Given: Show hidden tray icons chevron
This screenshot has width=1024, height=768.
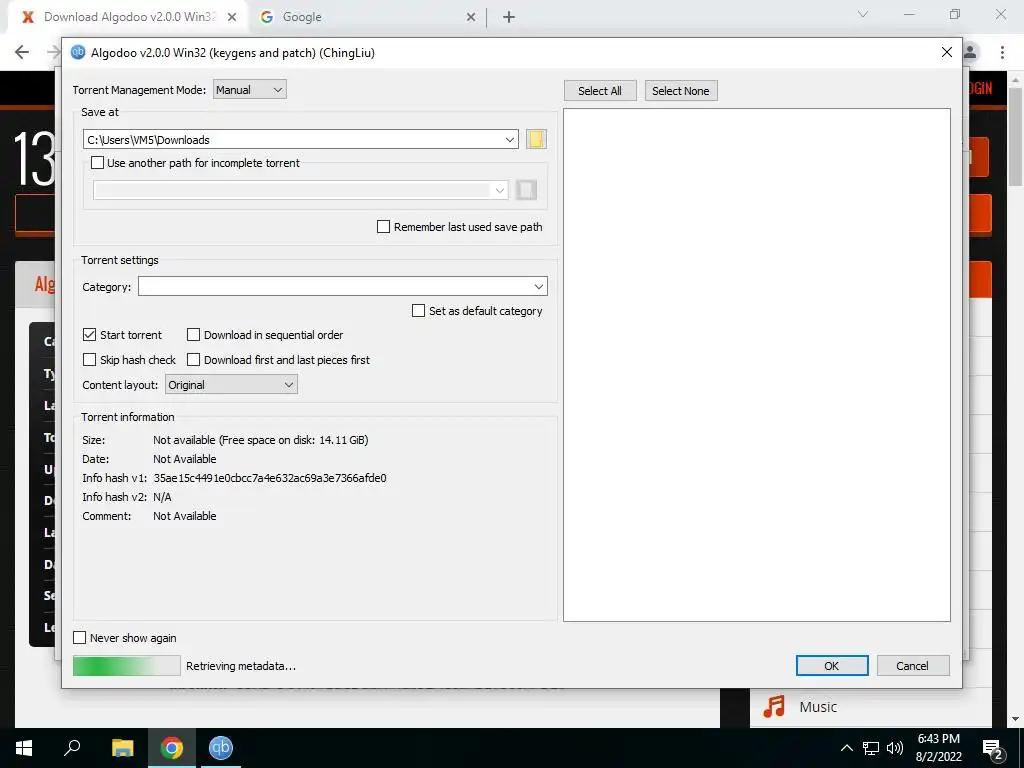Looking at the screenshot, I should coord(846,748).
